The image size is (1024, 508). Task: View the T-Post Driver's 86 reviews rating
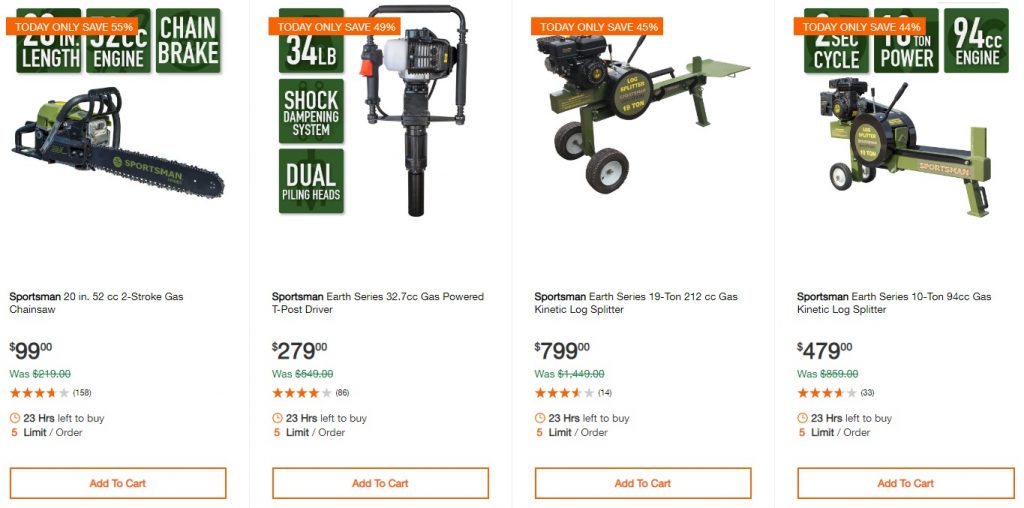click(311, 393)
